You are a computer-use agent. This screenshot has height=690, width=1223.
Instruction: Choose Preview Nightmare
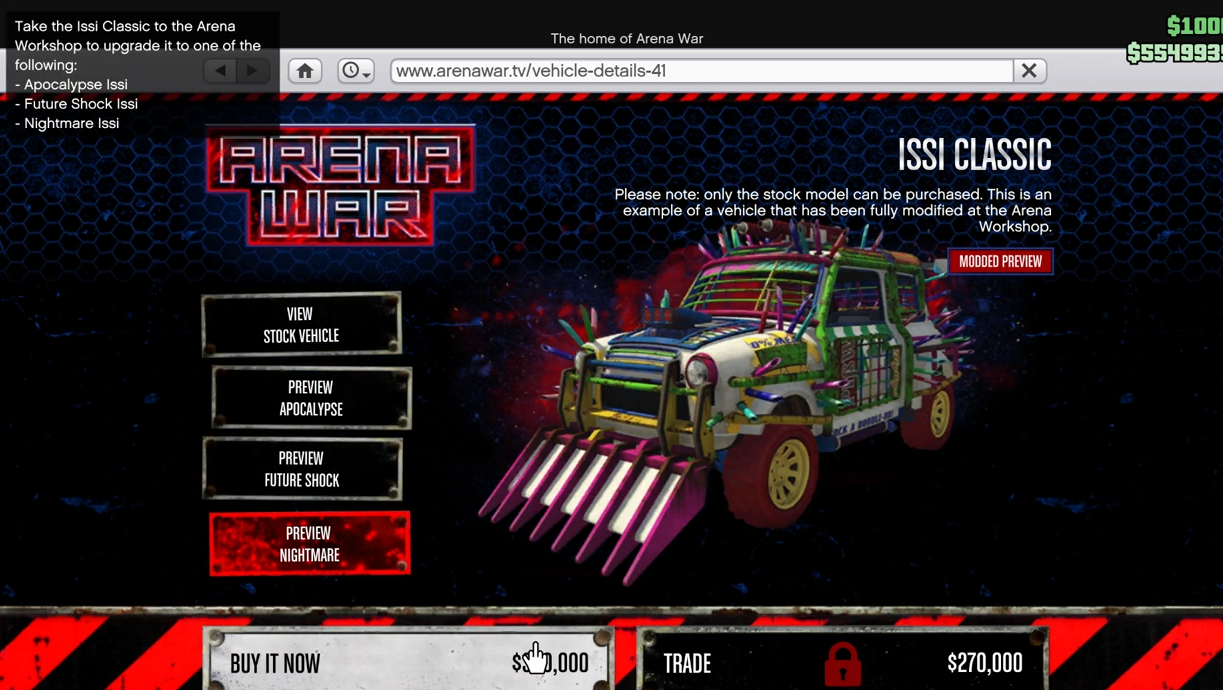coord(310,544)
